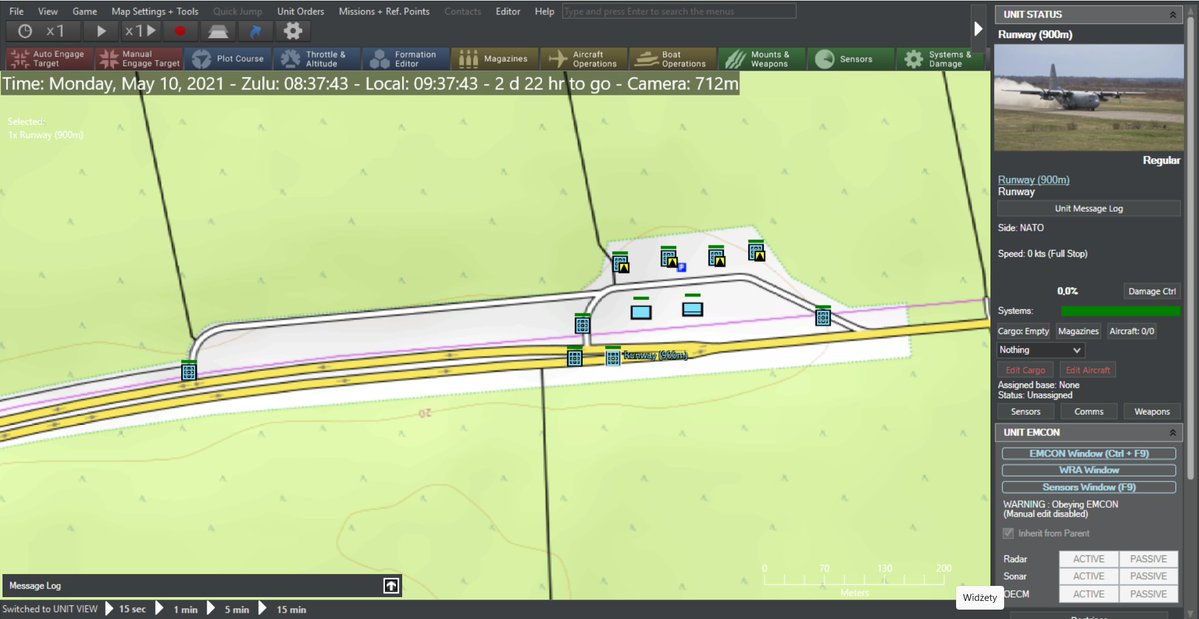
Task: Open settings via the gear toolbar icon
Action: click(293, 31)
